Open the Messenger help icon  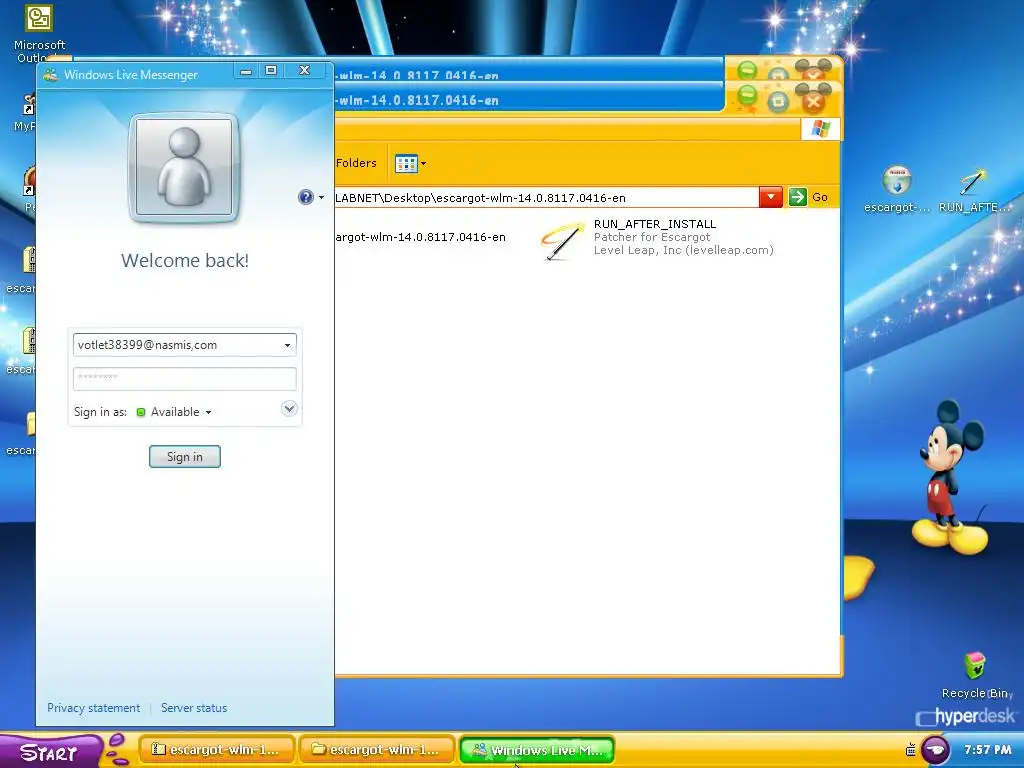305,197
